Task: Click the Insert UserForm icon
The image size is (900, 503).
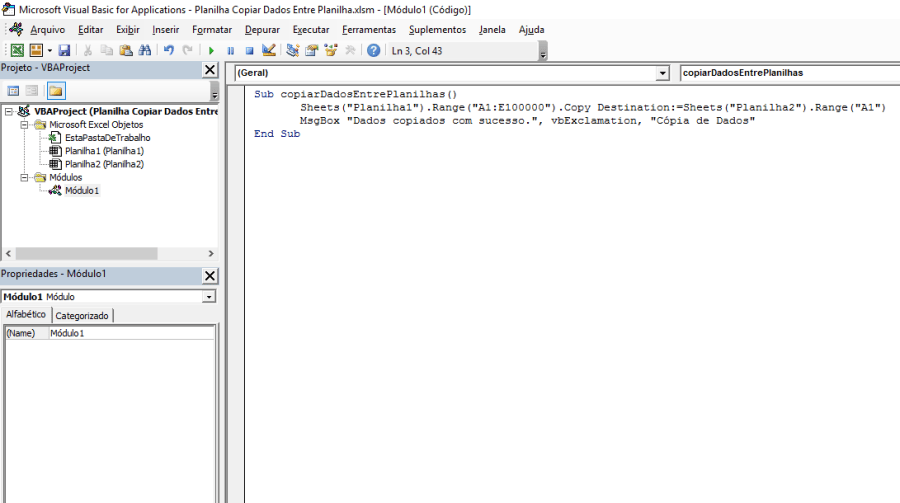Action: pyautogui.click(x=36, y=51)
